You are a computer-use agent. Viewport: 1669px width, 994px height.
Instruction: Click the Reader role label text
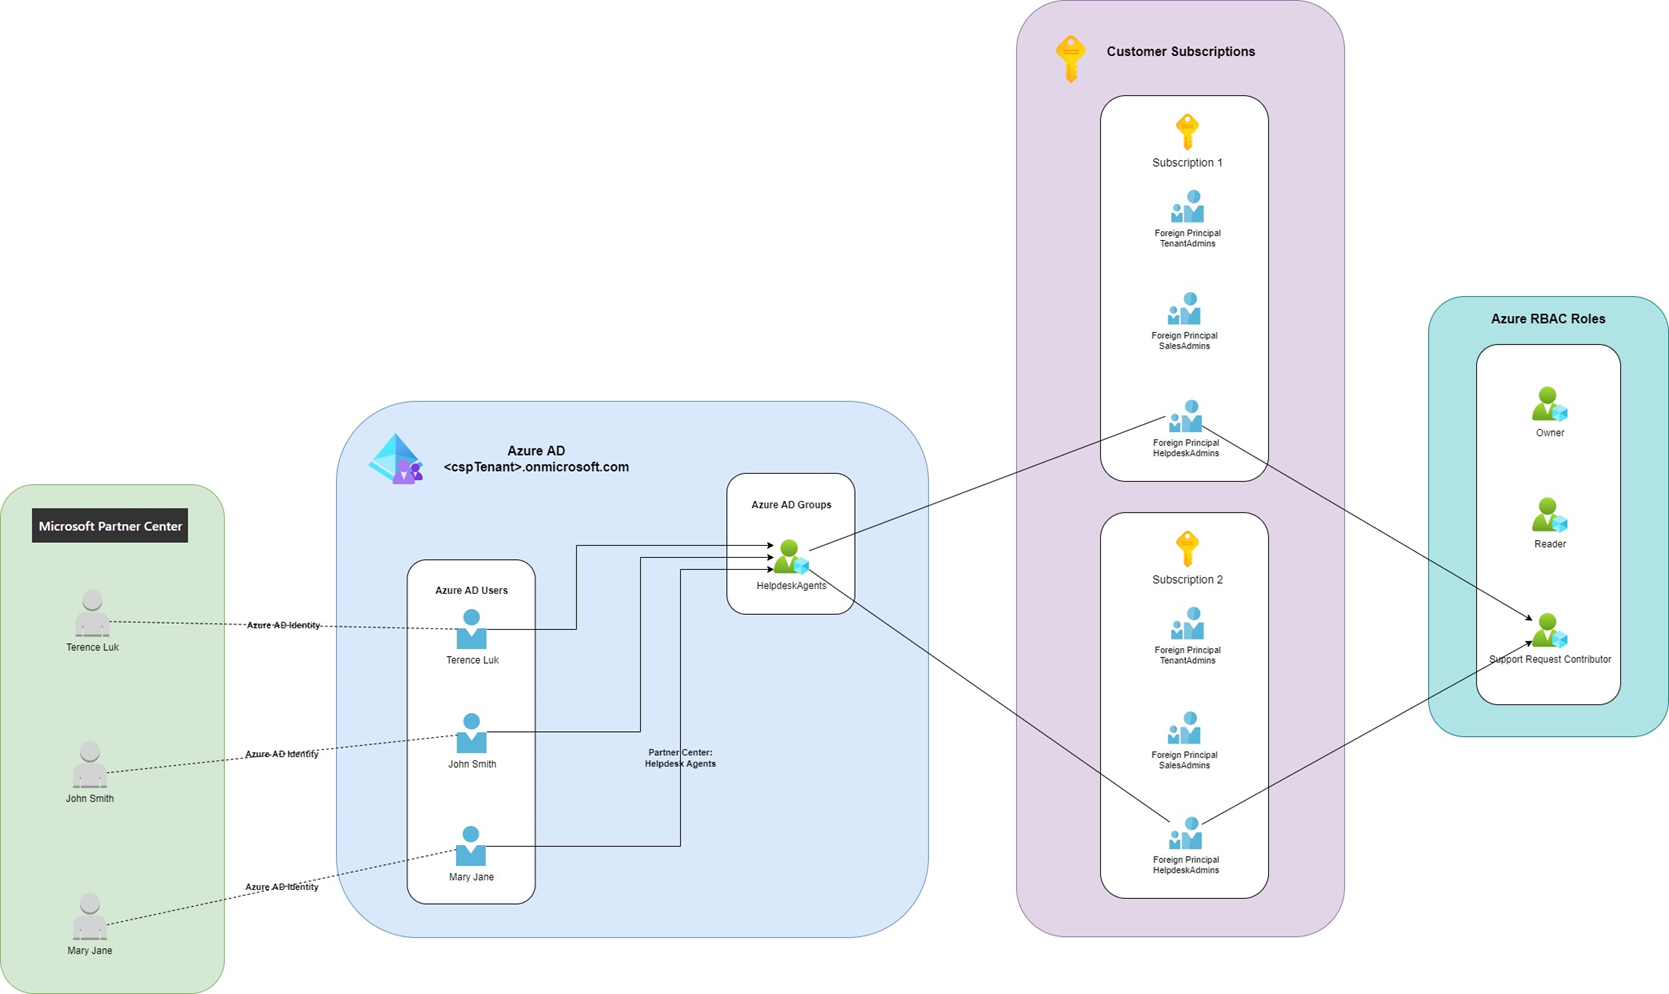click(1550, 544)
